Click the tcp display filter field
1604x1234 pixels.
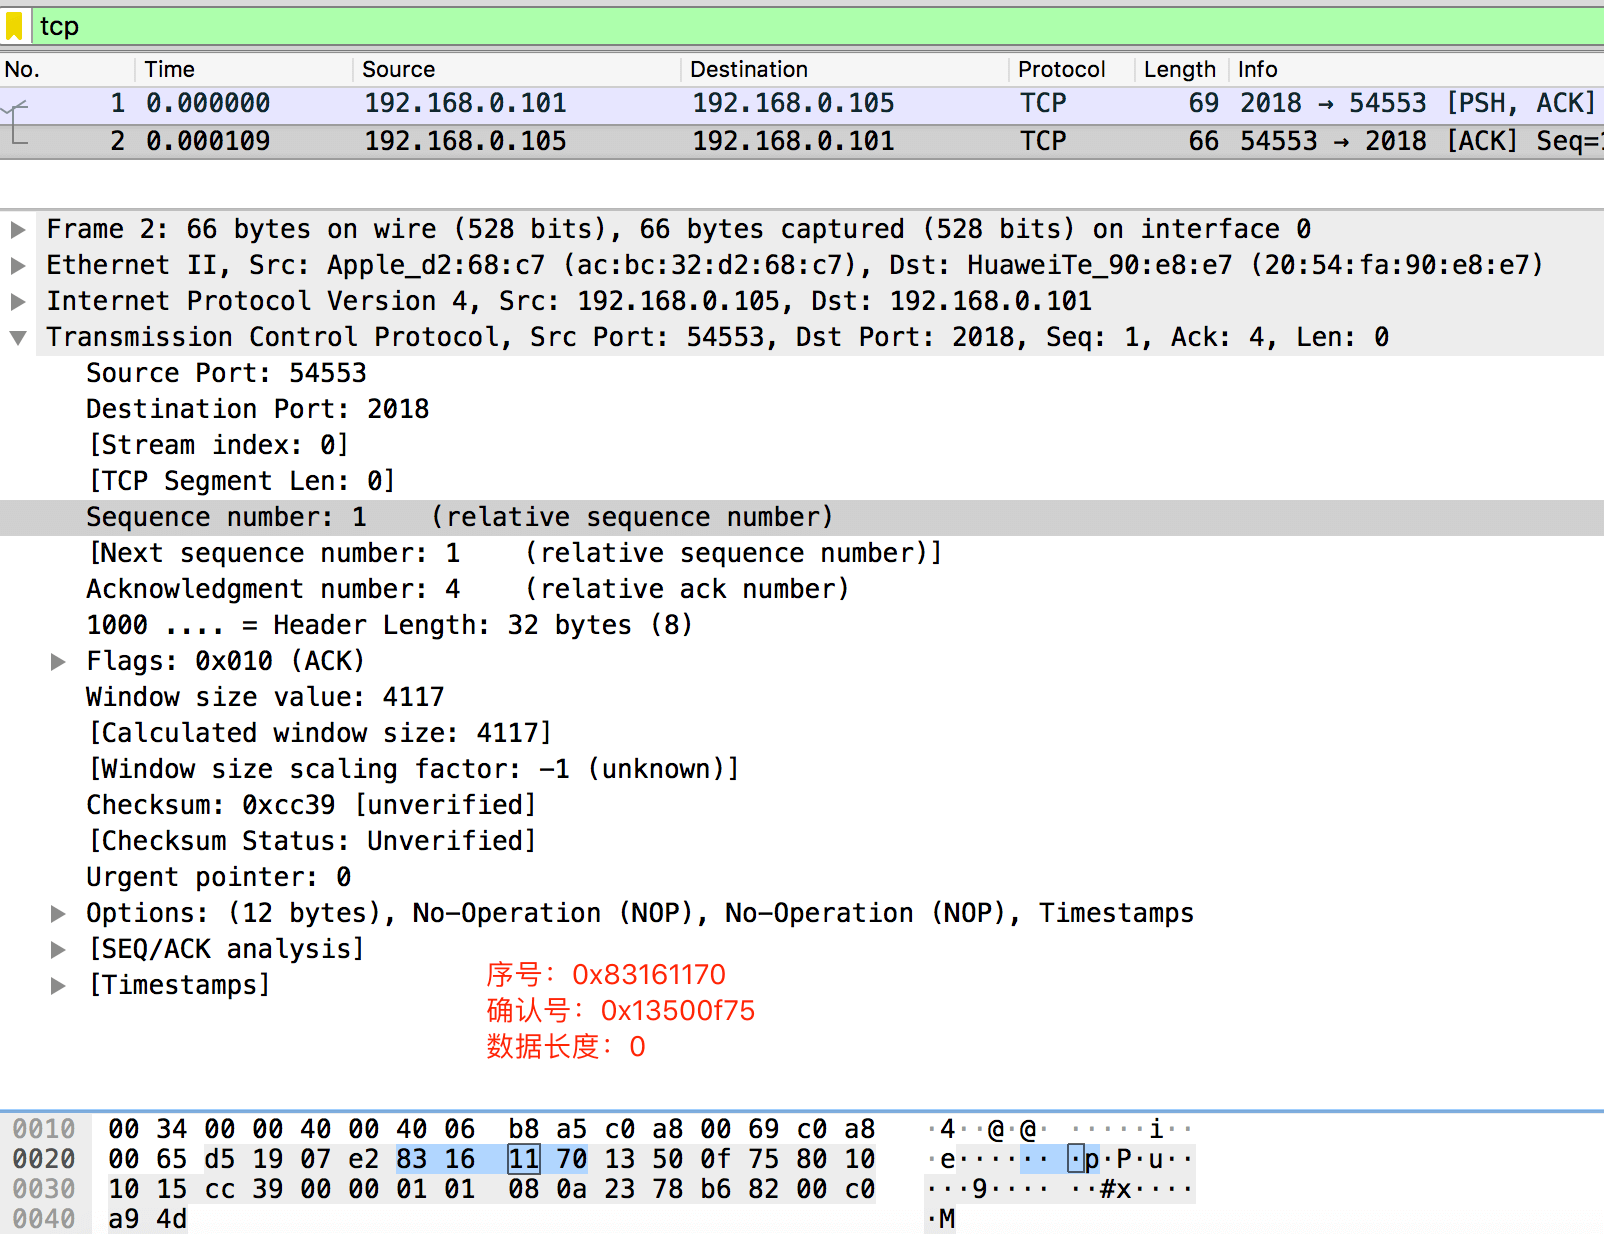point(800,26)
